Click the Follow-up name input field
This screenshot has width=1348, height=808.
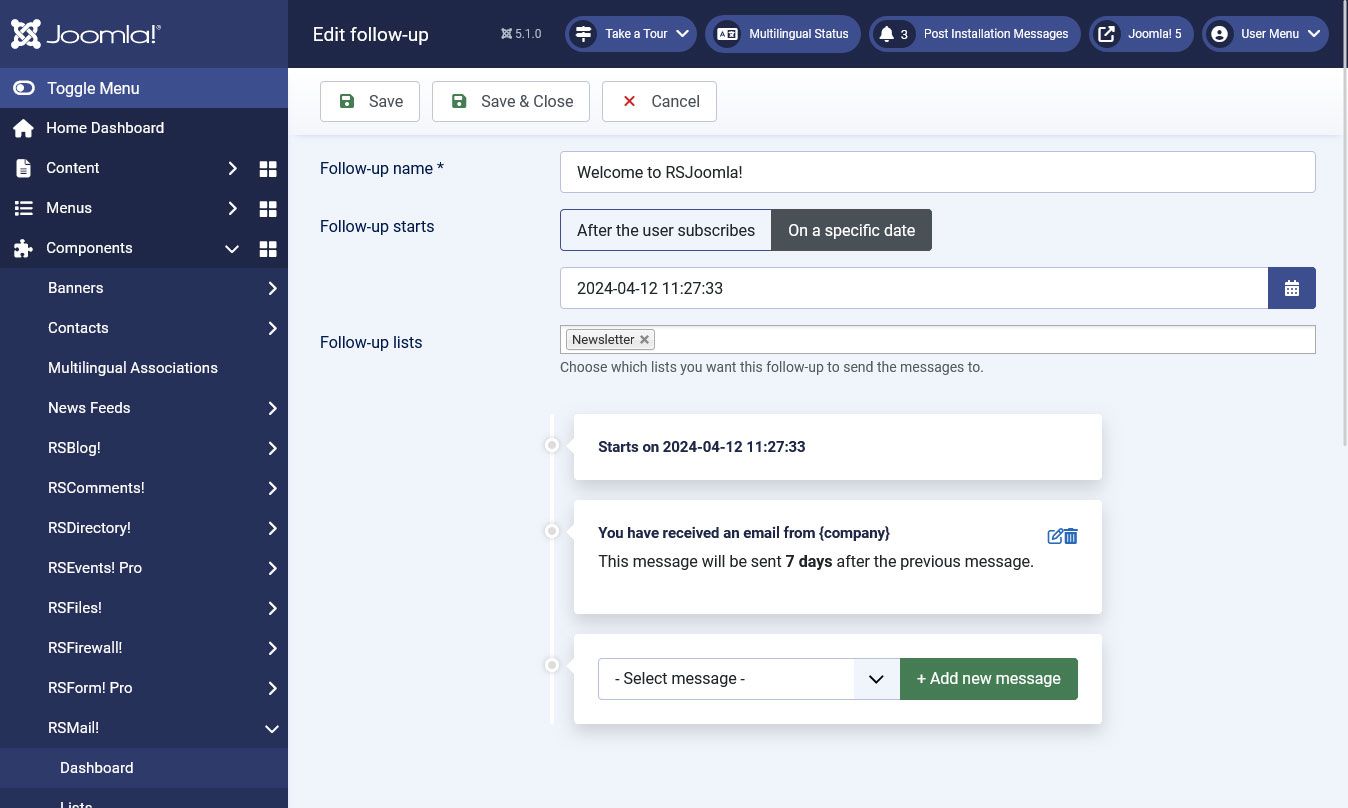point(938,172)
